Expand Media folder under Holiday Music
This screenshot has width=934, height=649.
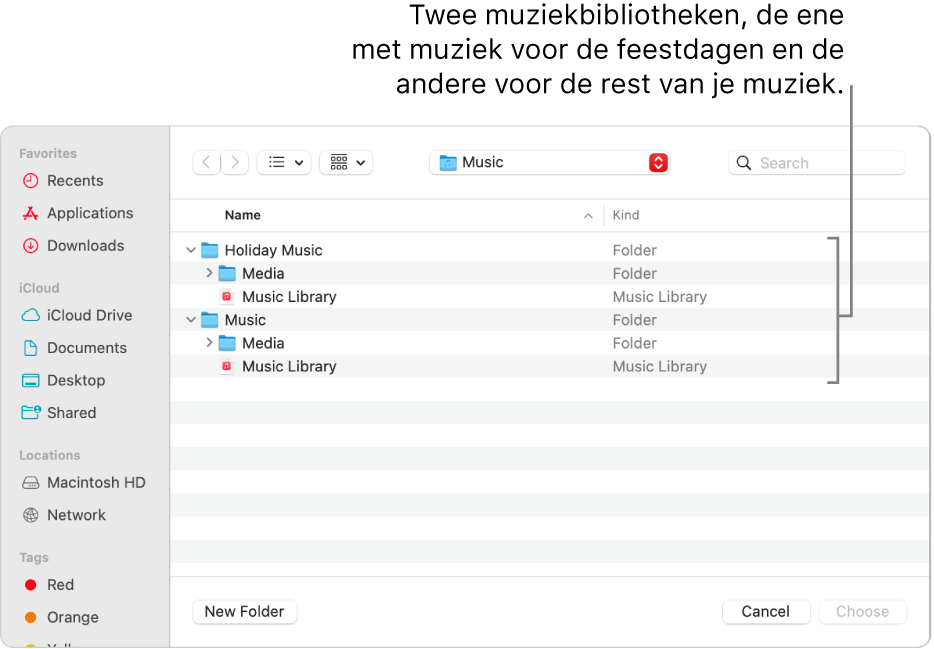(x=209, y=274)
